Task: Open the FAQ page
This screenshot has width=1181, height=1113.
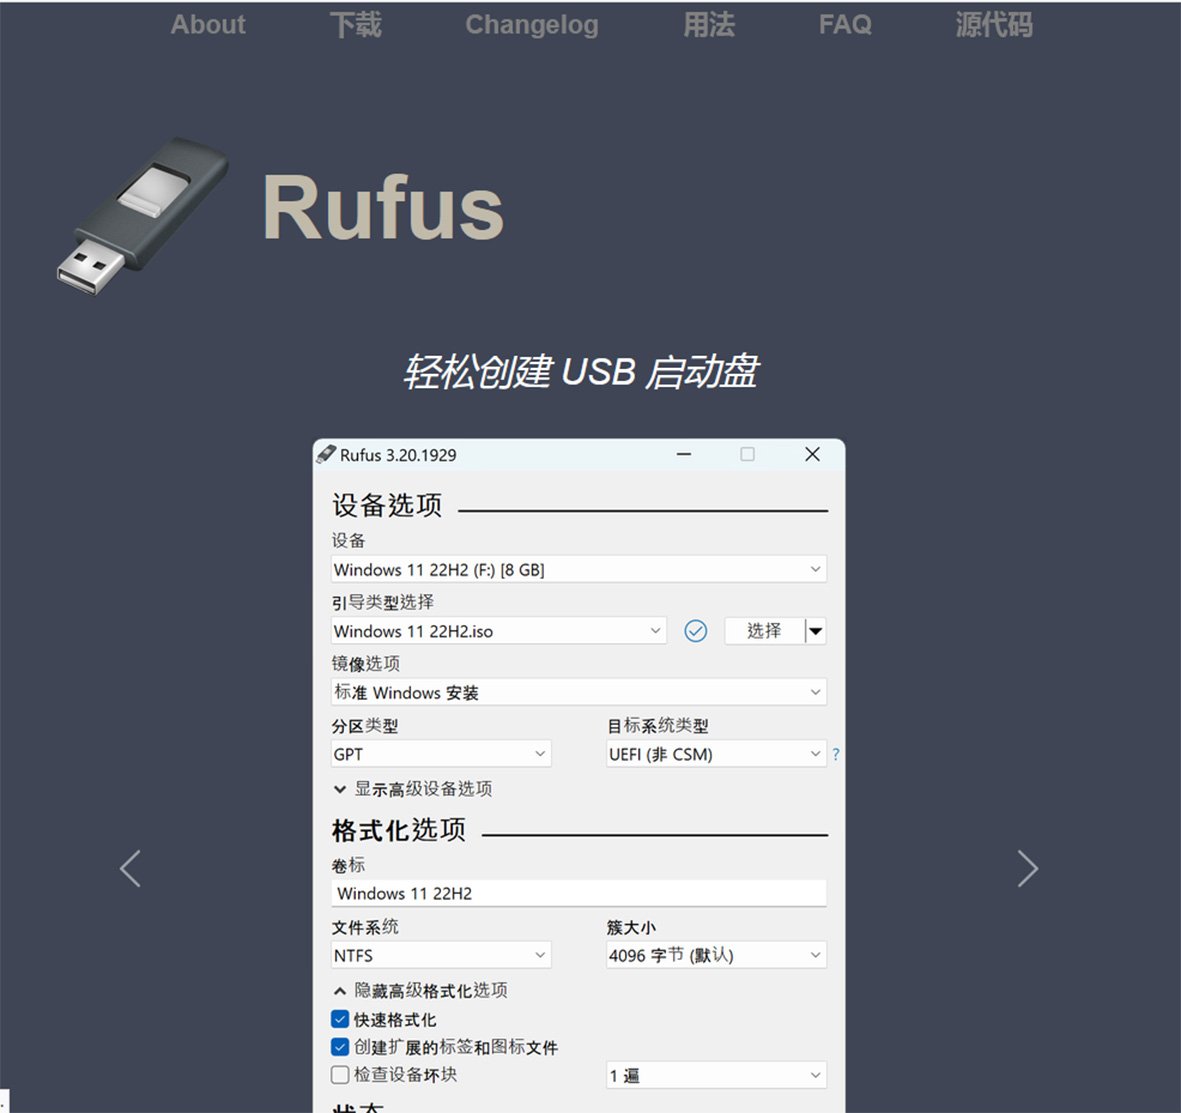Action: click(x=845, y=25)
